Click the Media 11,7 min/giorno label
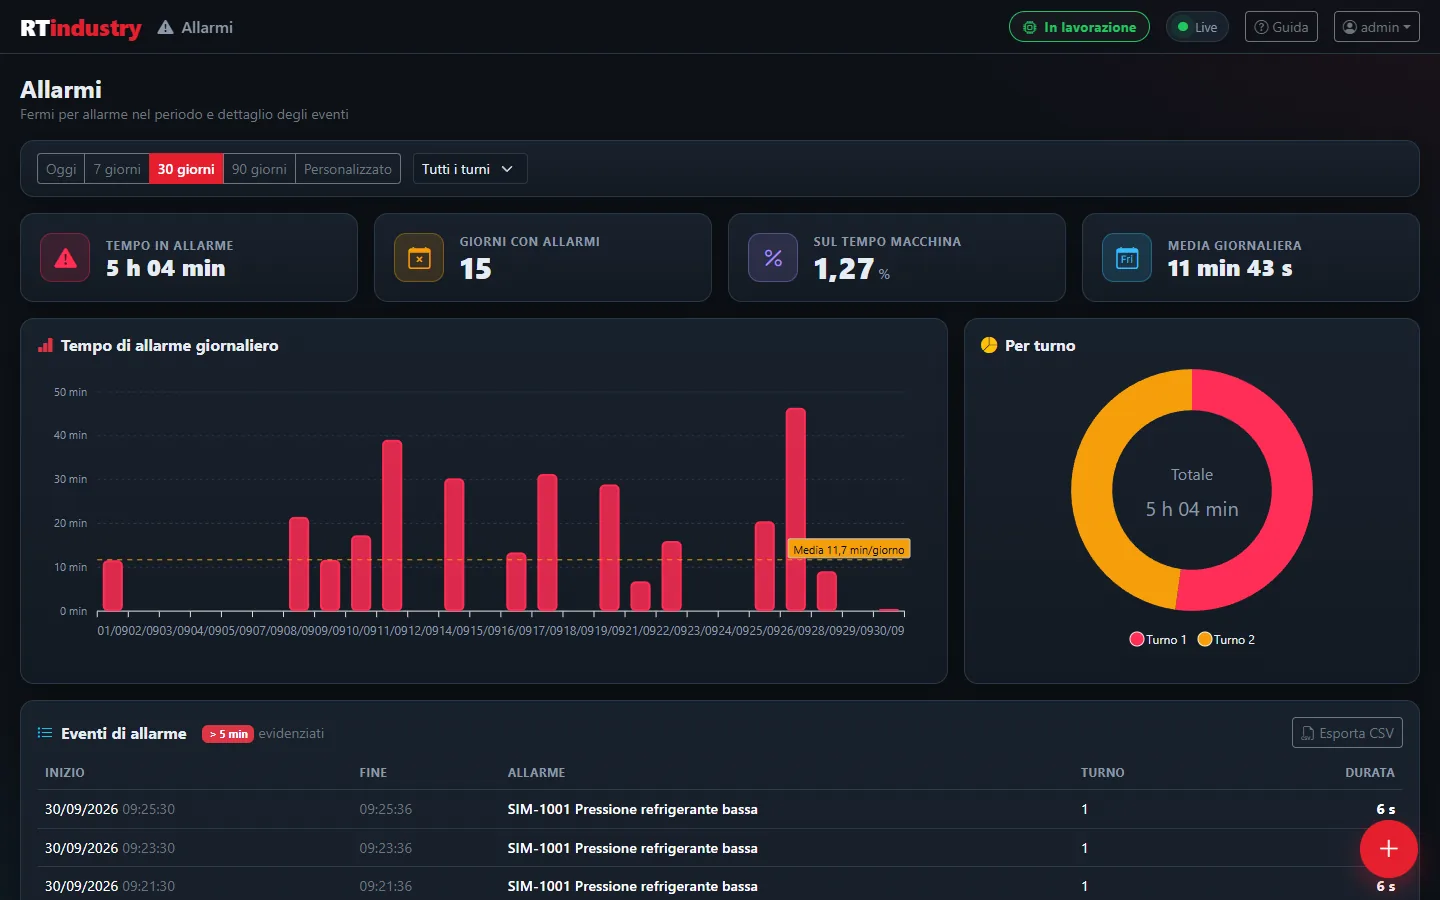Image resolution: width=1440 pixels, height=900 pixels. (x=849, y=550)
